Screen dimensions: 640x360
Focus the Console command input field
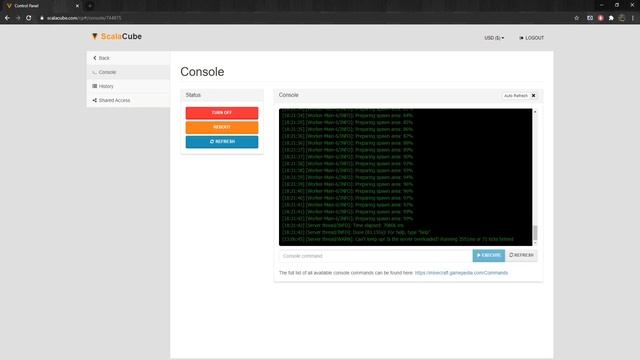[x=376, y=256]
